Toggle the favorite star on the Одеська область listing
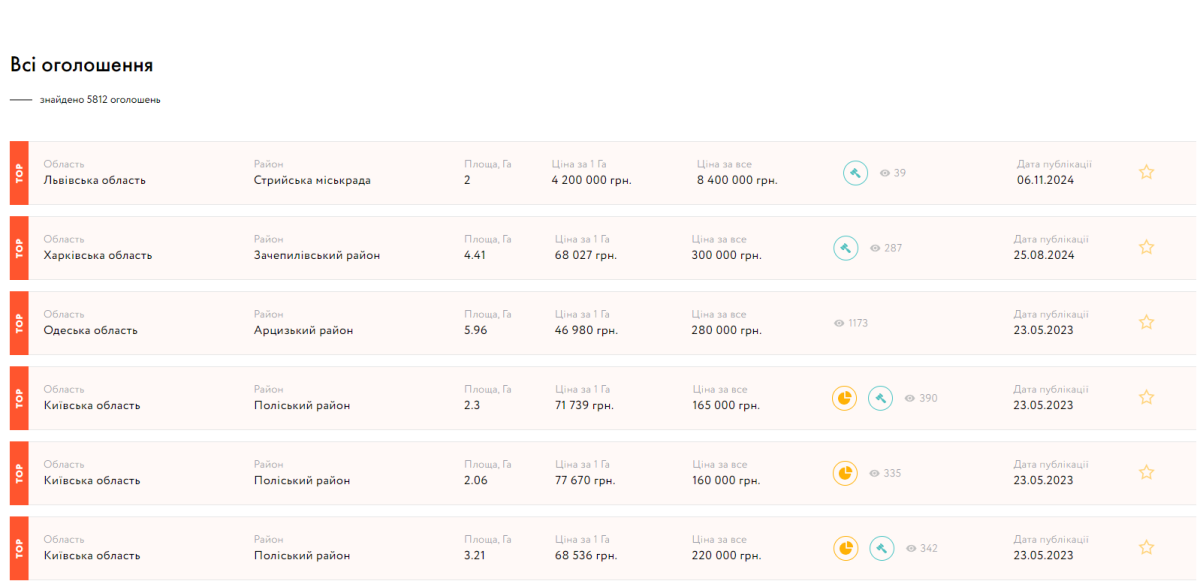This screenshot has height=584, width=1200. point(1146,322)
